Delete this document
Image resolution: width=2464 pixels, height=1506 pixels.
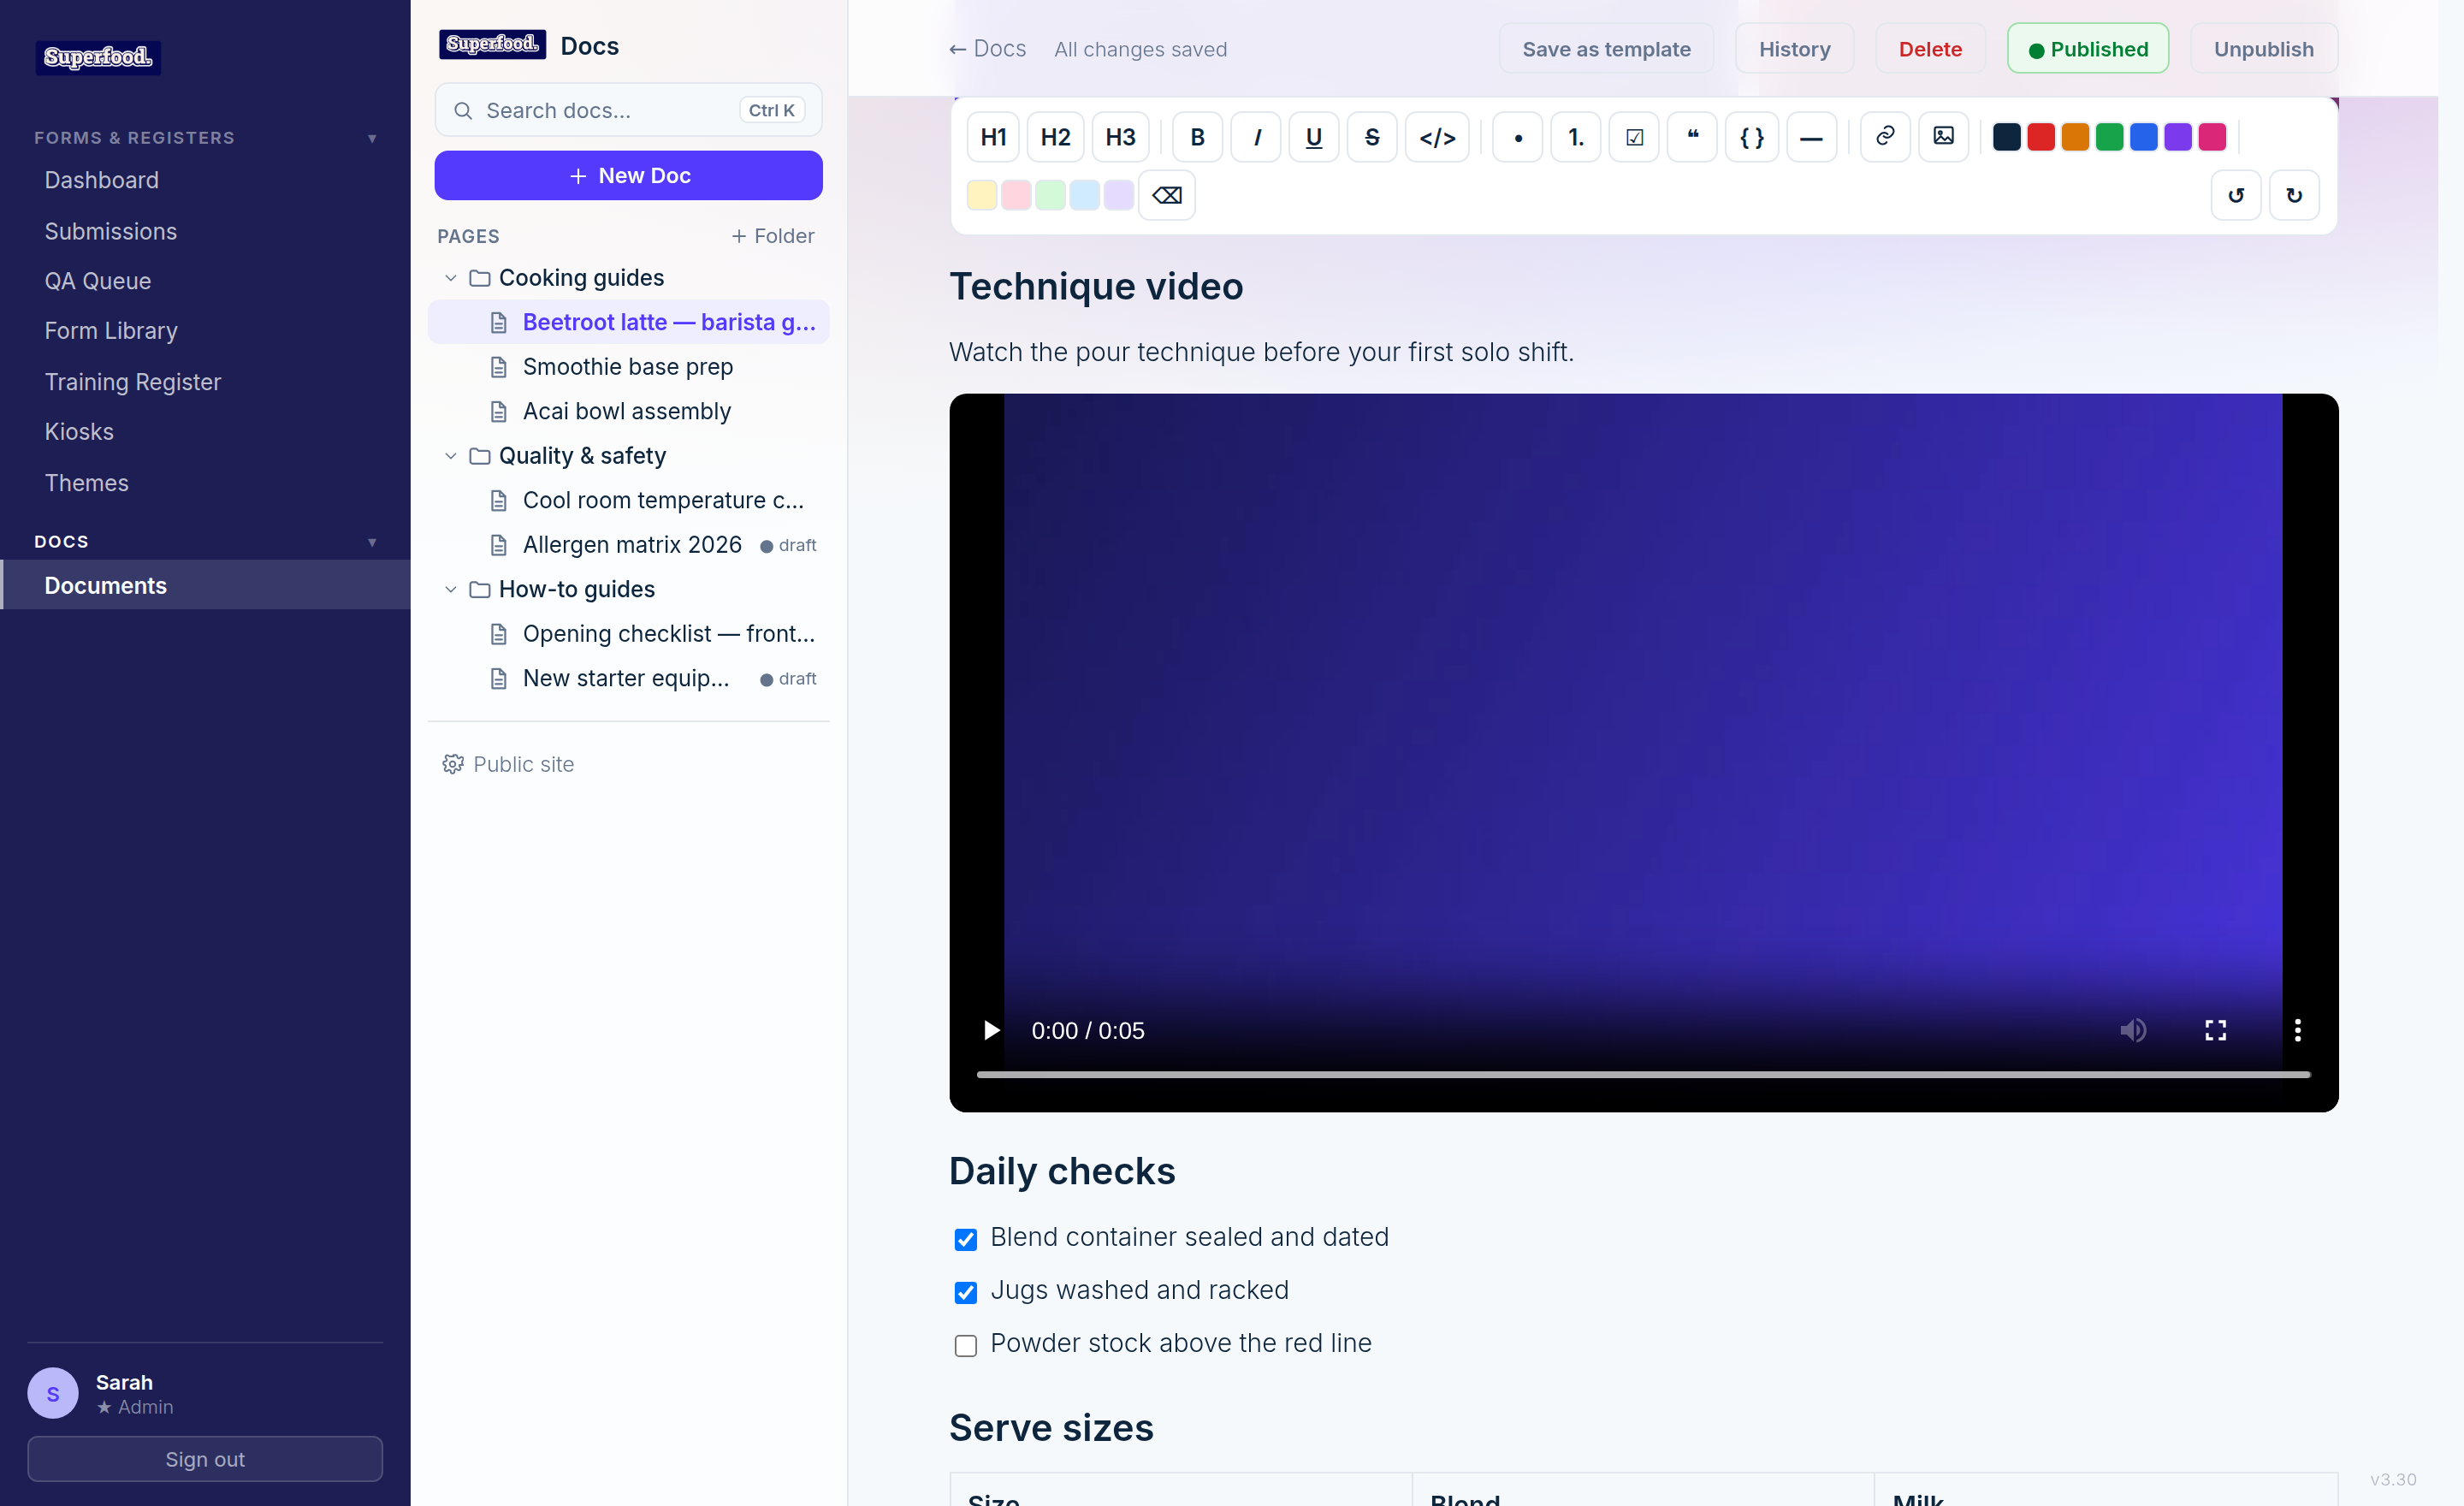[x=1930, y=49]
